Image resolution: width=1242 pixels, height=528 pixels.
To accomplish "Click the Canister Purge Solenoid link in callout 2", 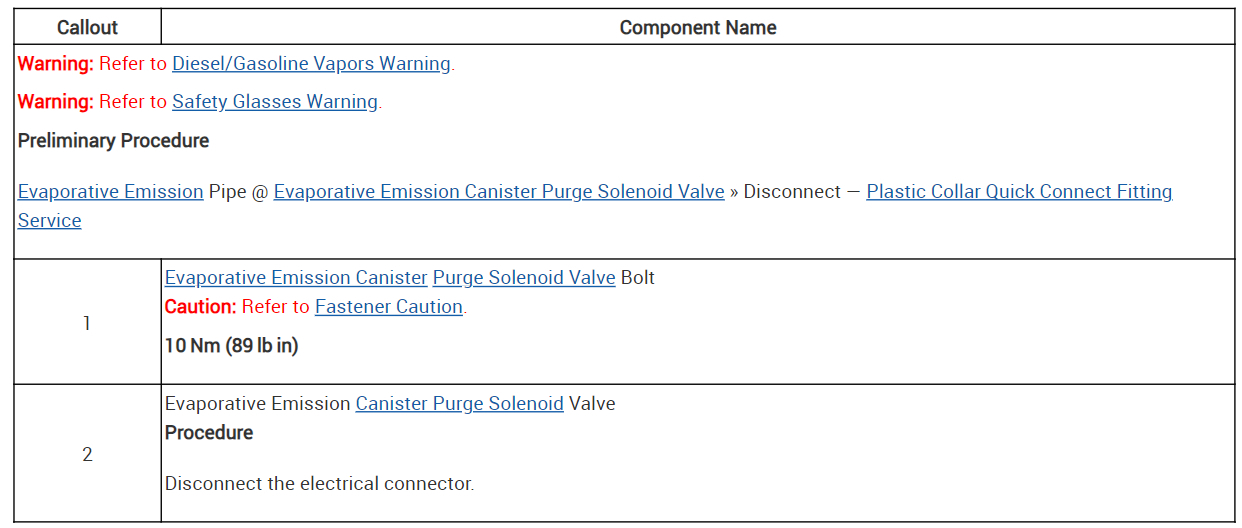I will tap(459, 404).
